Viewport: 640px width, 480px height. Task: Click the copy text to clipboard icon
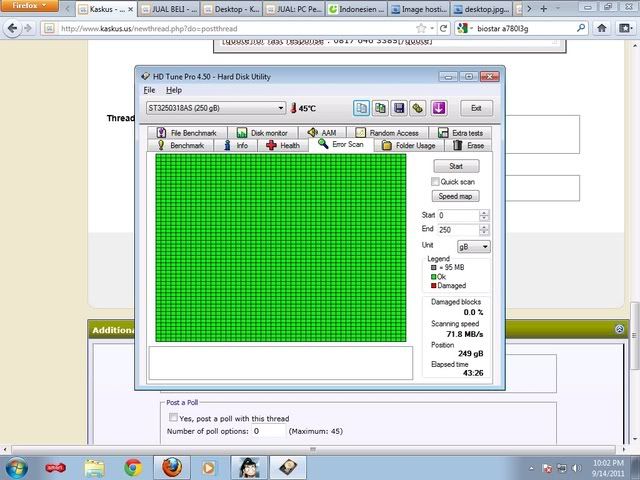pyautogui.click(x=361, y=108)
